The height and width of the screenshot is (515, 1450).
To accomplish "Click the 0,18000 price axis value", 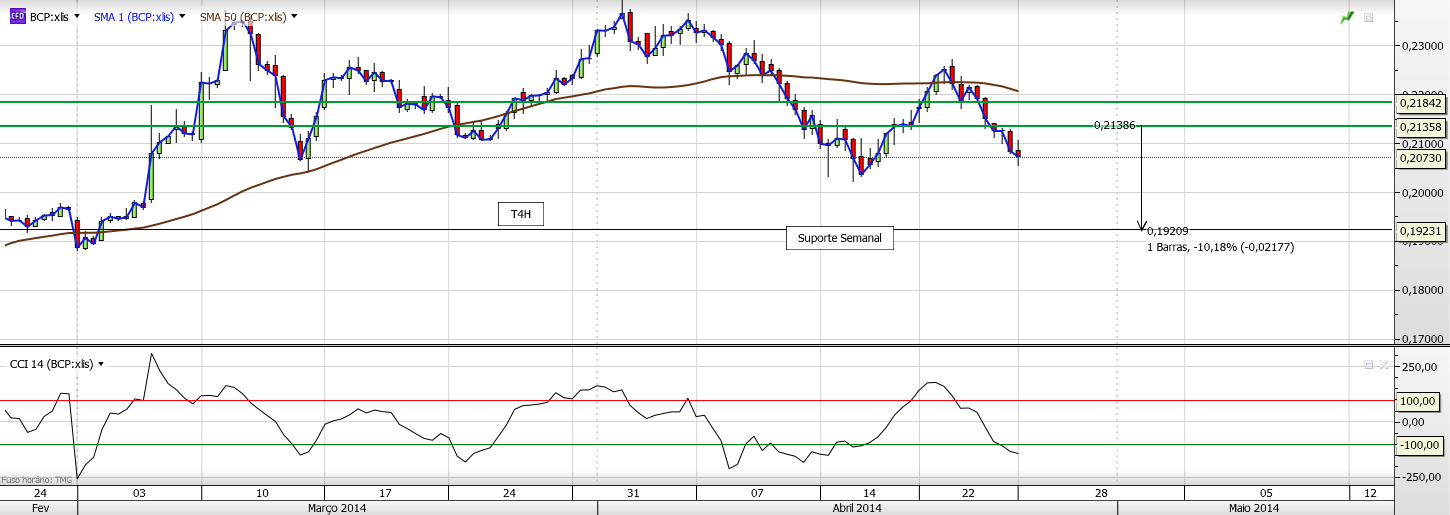I will [x=1423, y=291].
